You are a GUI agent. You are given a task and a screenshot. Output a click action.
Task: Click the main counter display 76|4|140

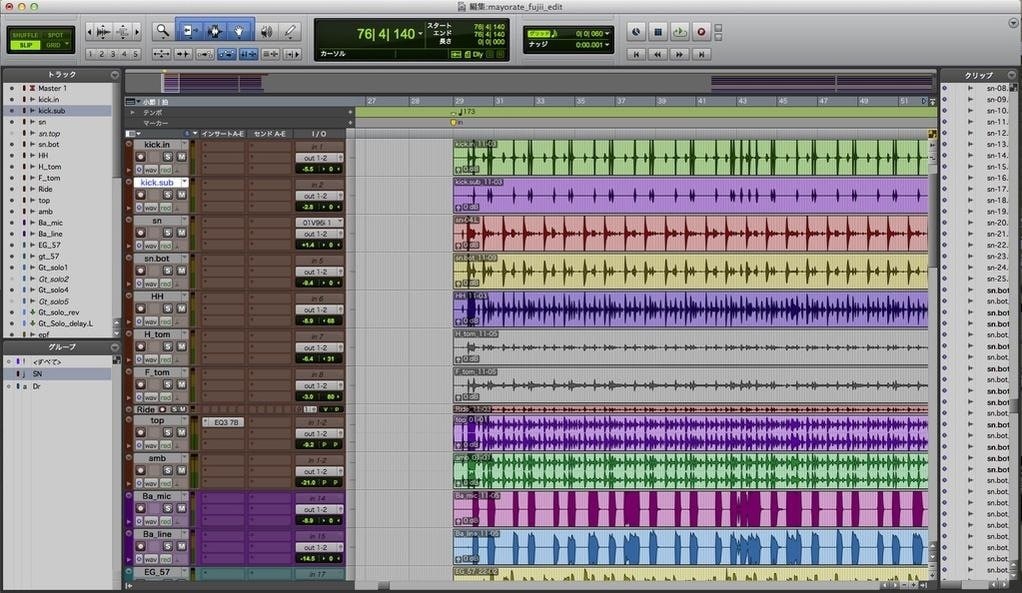pyautogui.click(x=385, y=34)
